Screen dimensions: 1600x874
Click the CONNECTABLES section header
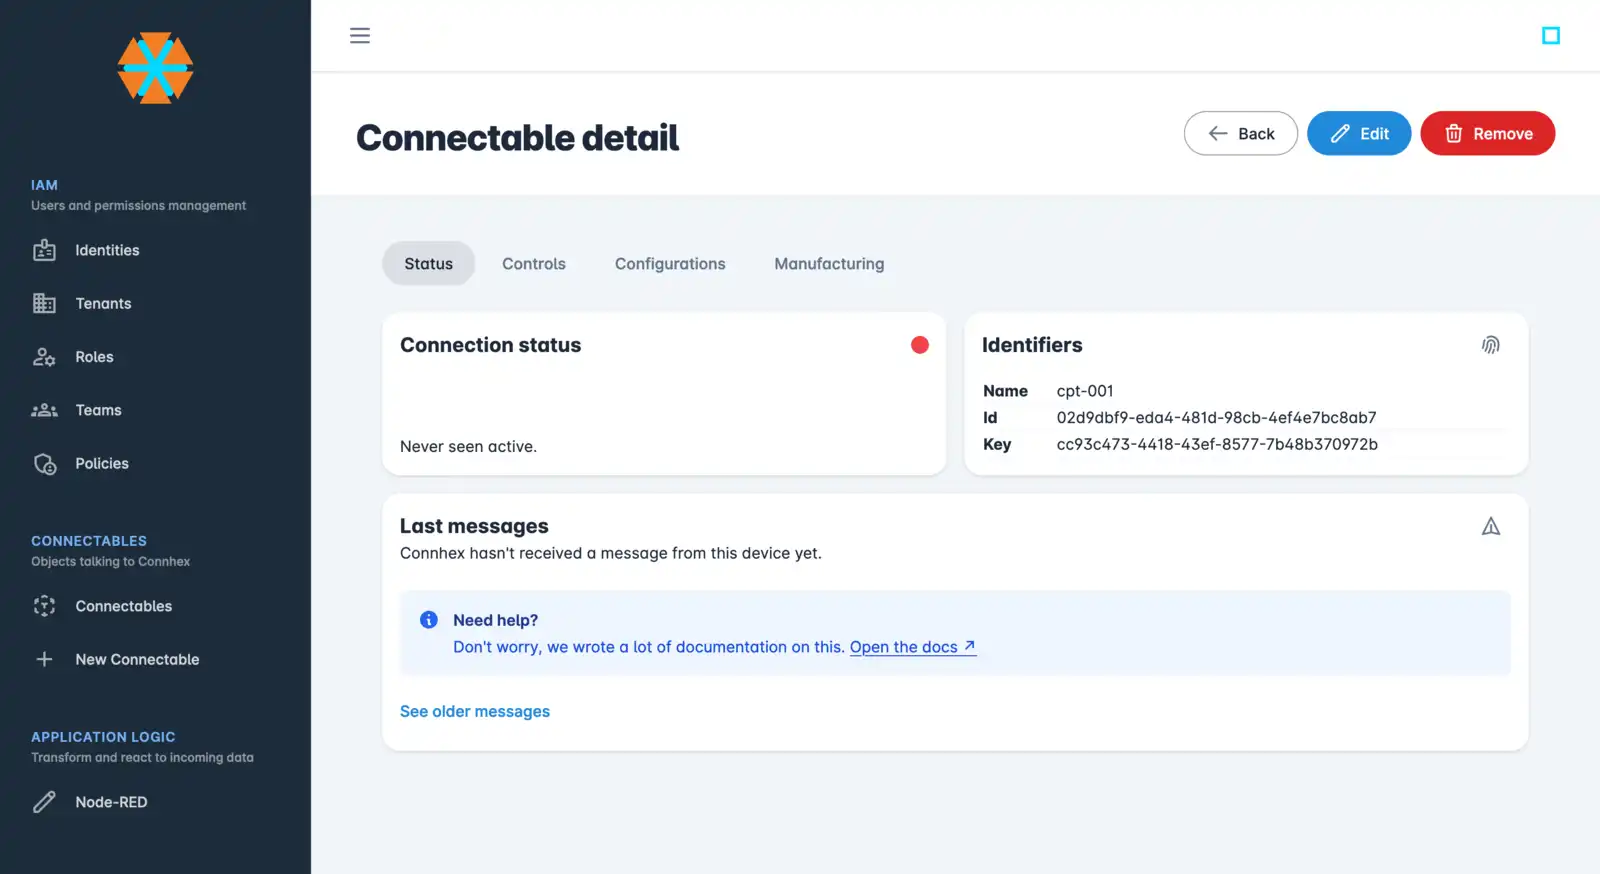(89, 541)
